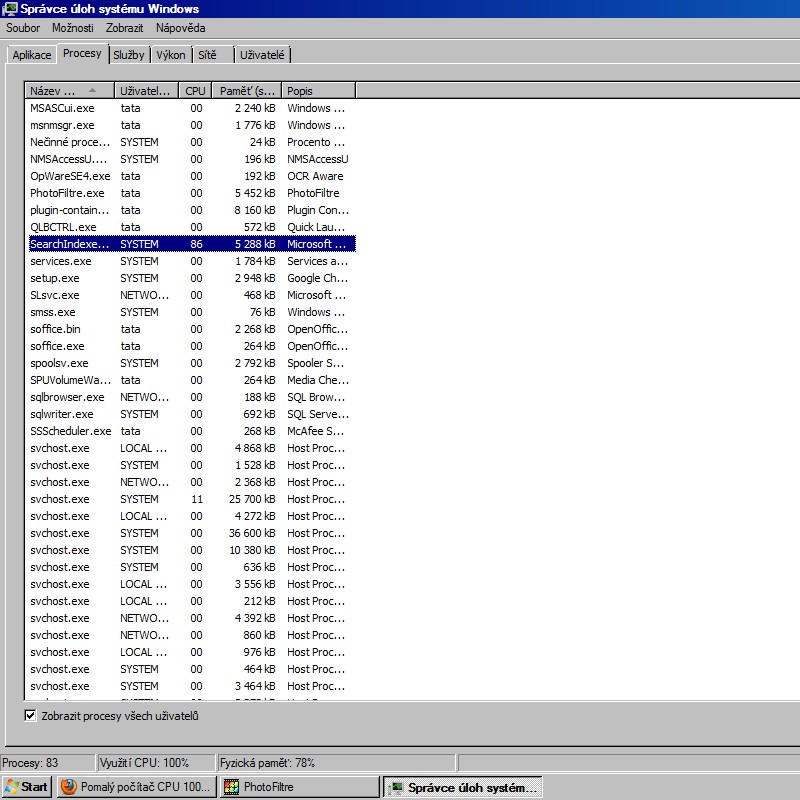
Task: Select the QLBCTRL.exe process
Action: 192,227
